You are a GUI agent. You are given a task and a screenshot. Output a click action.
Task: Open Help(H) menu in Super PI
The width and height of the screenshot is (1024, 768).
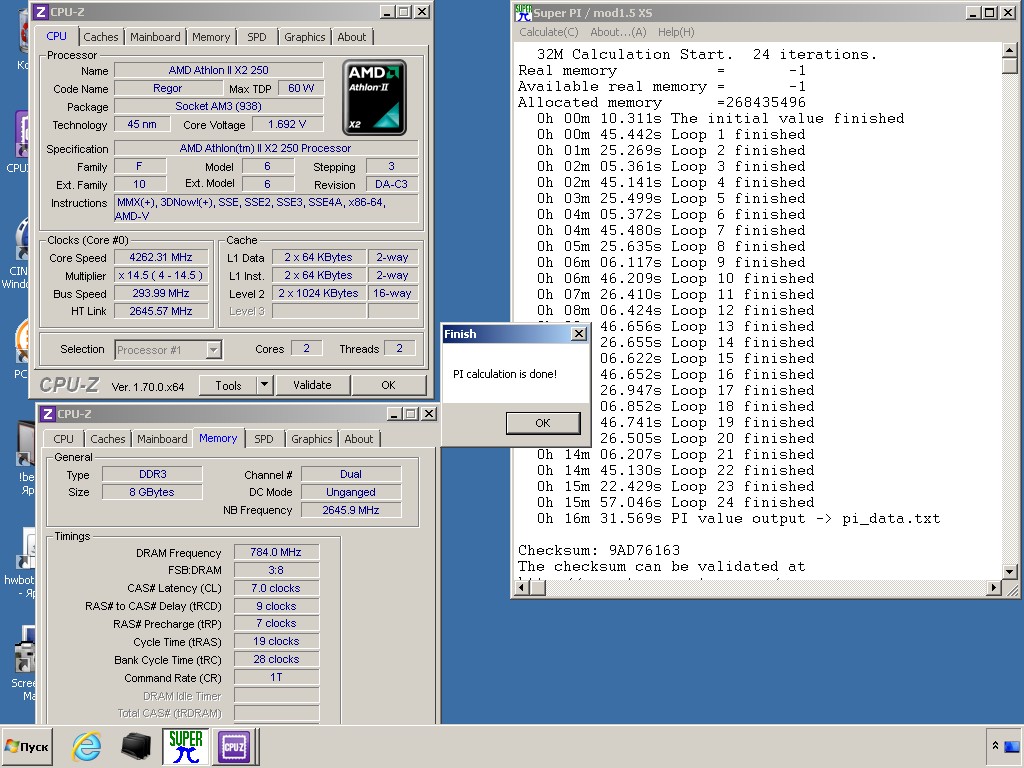coord(676,32)
